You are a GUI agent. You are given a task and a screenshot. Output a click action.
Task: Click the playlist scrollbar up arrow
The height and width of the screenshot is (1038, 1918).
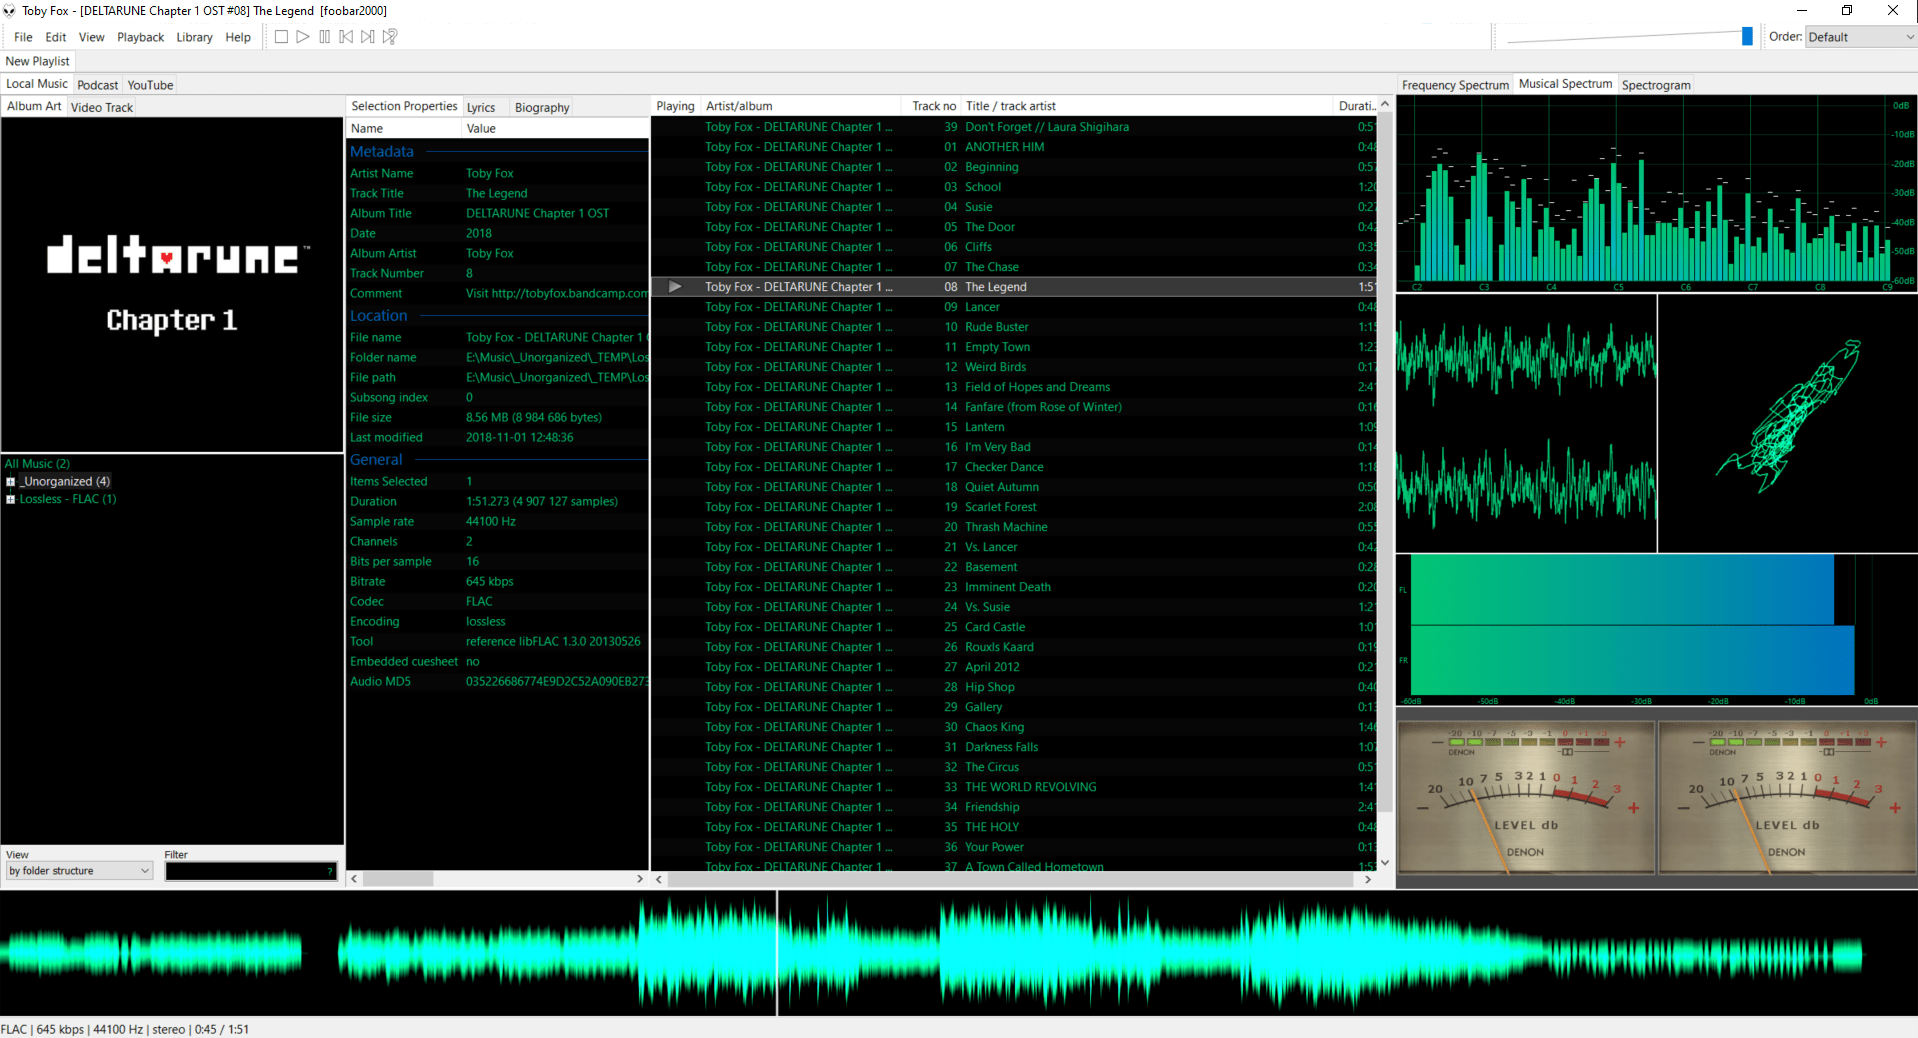pyautogui.click(x=1385, y=104)
